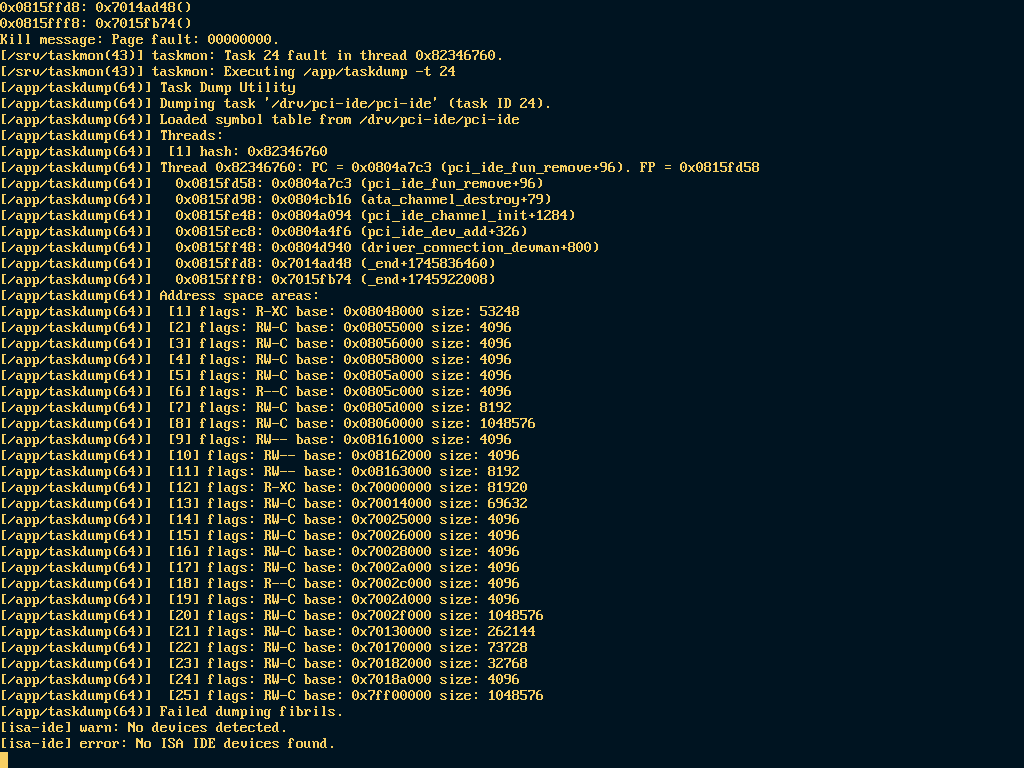Select area [25] based at 0x7ff00000
The height and width of the screenshot is (768, 1024).
[355, 695]
